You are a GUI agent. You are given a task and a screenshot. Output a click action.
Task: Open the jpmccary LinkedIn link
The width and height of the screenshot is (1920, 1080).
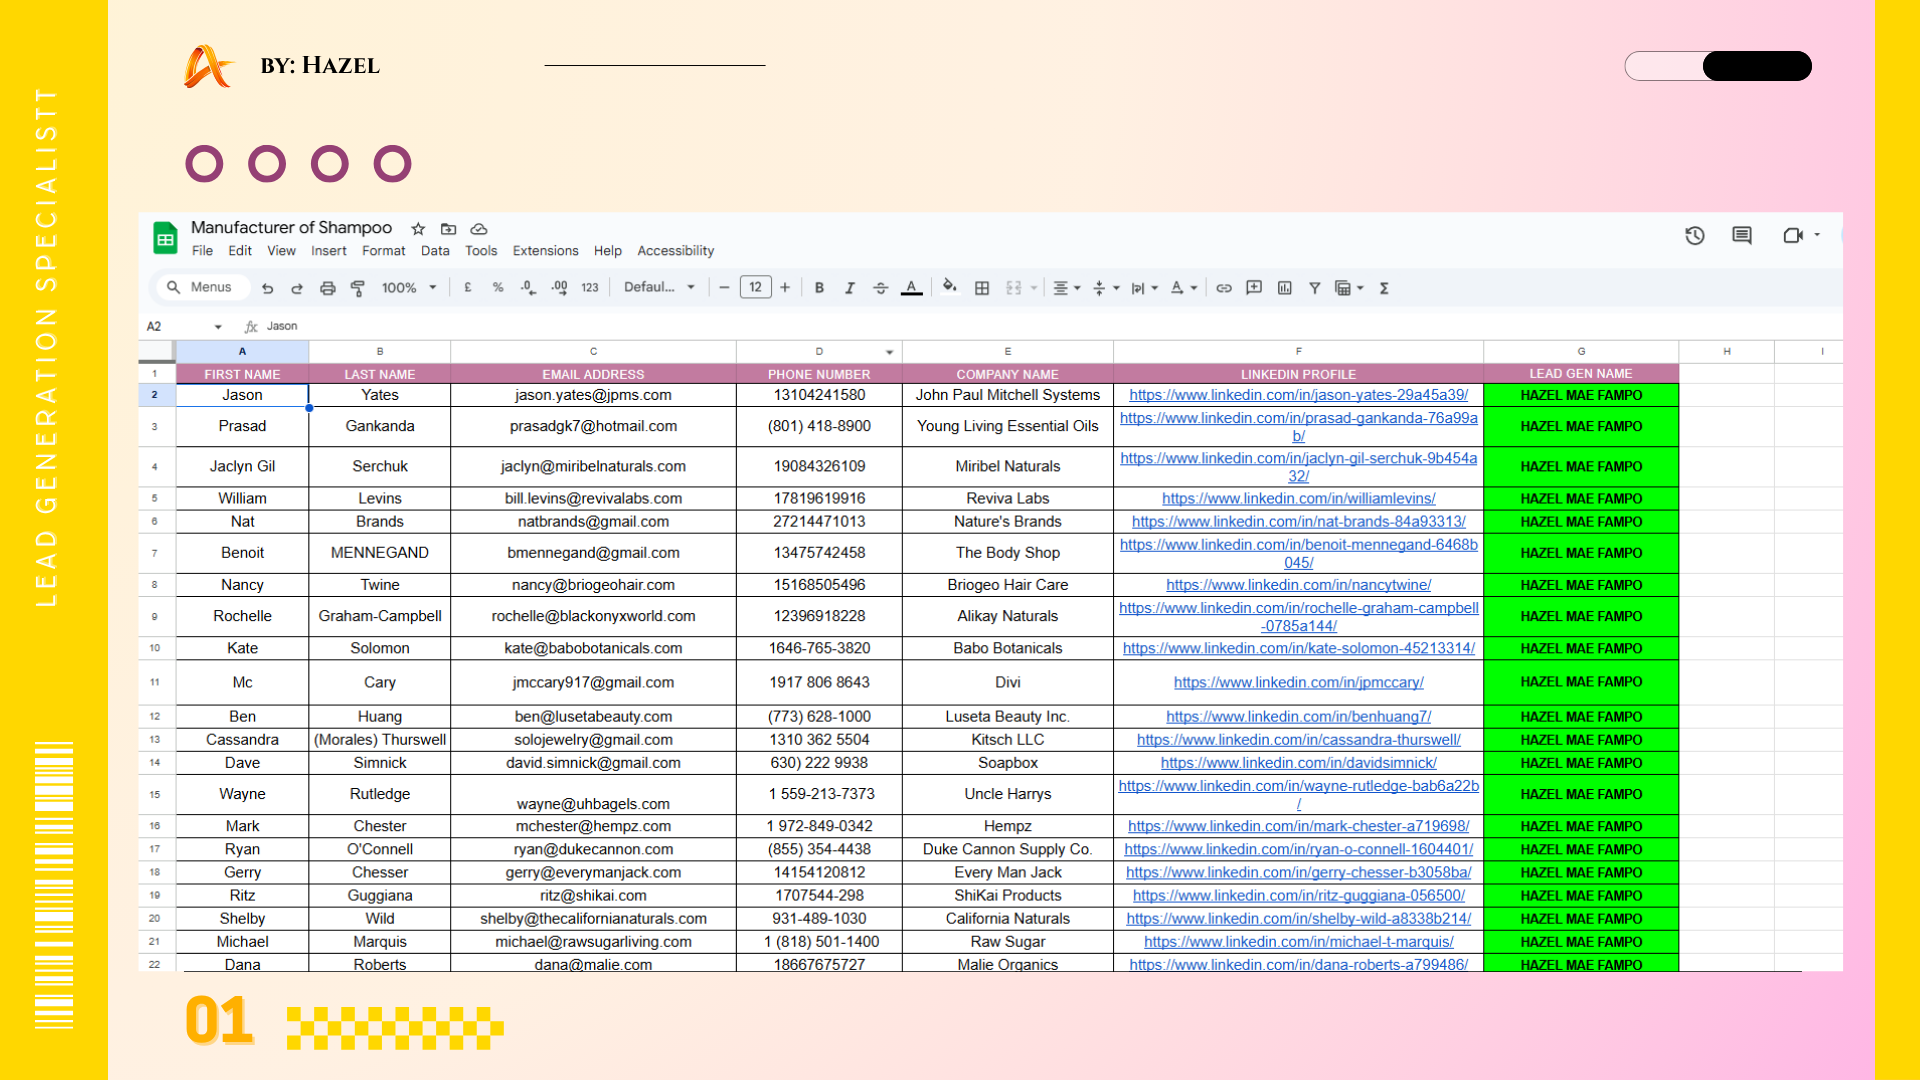click(x=1298, y=682)
